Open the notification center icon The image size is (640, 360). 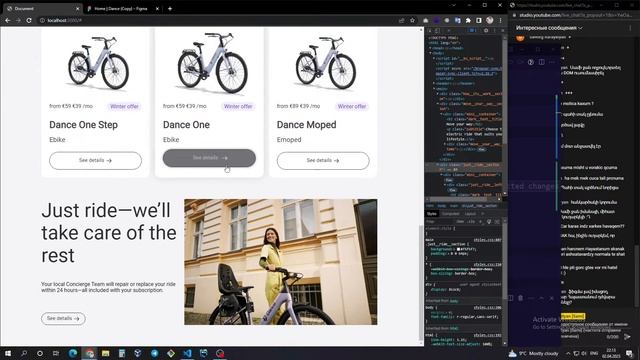tap(630, 353)
